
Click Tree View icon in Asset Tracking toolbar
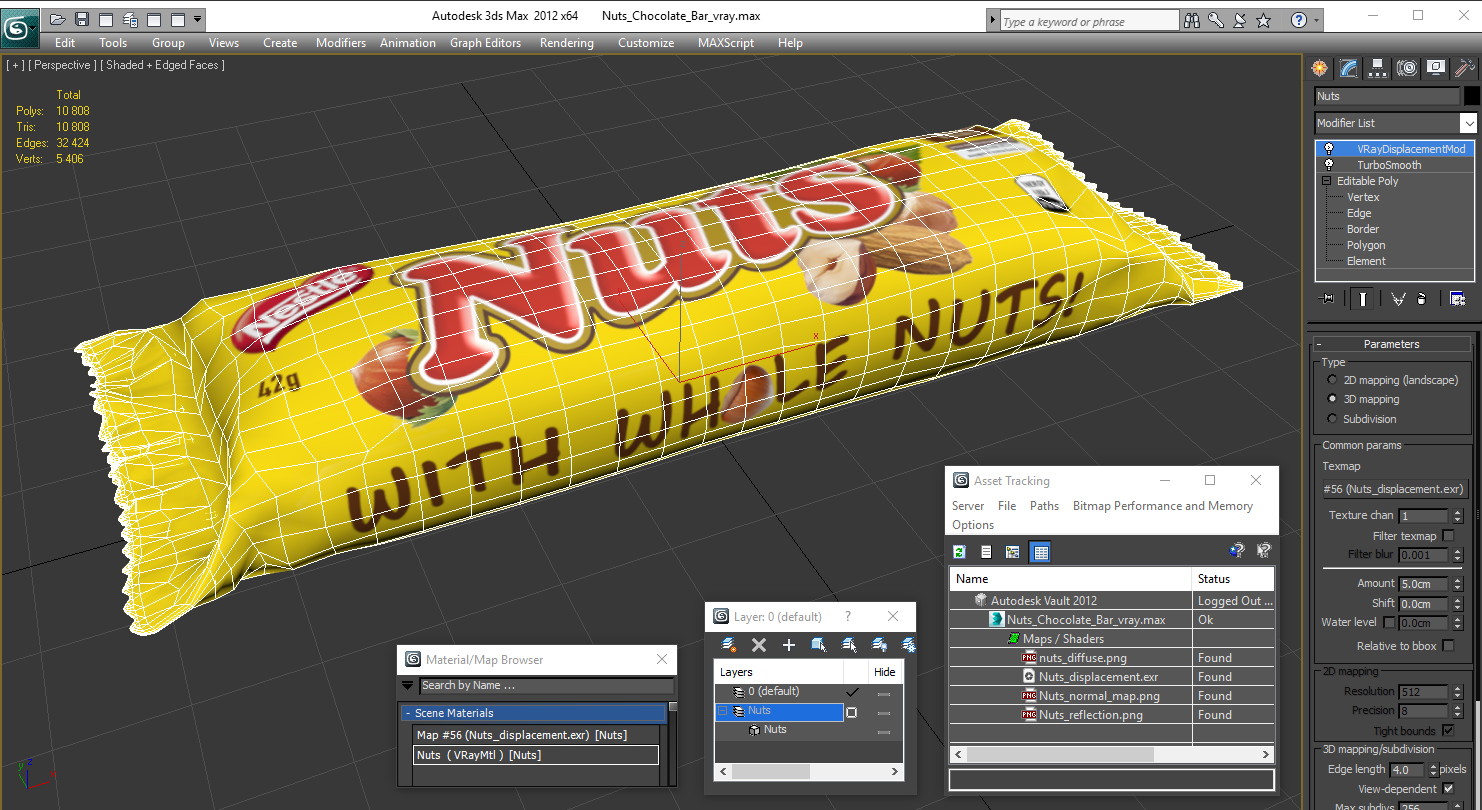coord(1013,552)
